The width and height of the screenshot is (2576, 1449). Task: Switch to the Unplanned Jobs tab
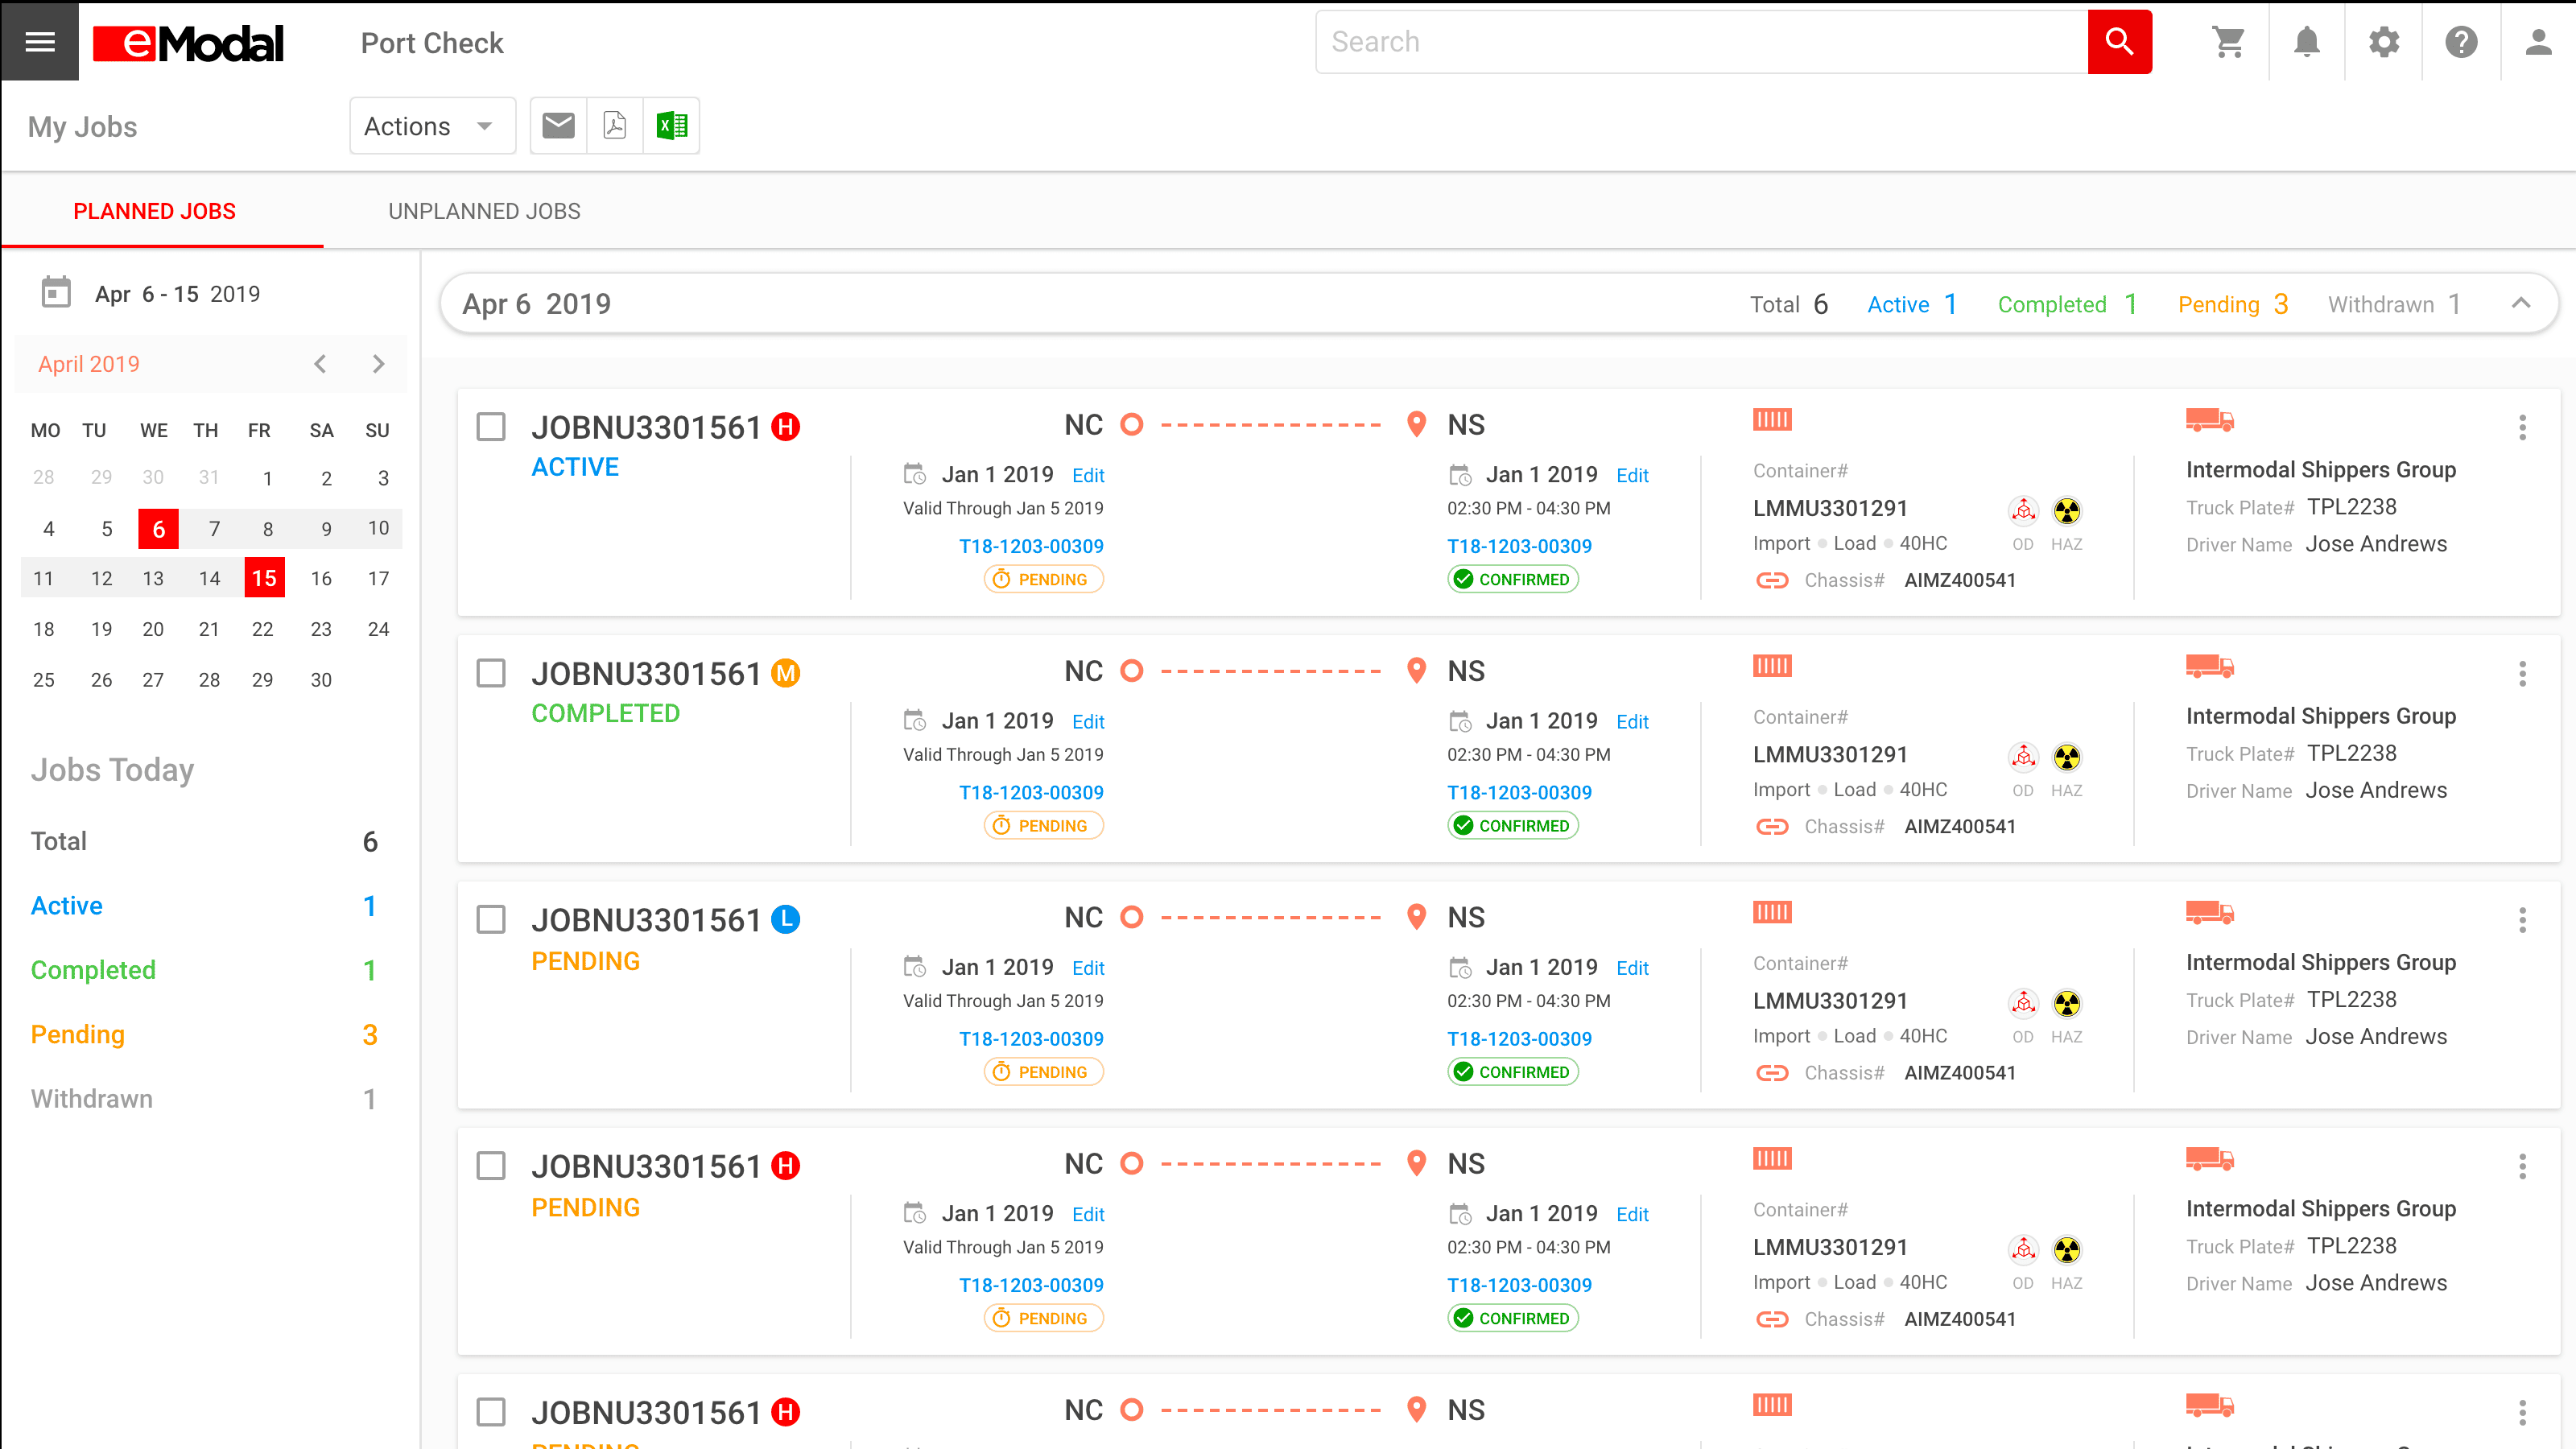(x=484, y=211)
